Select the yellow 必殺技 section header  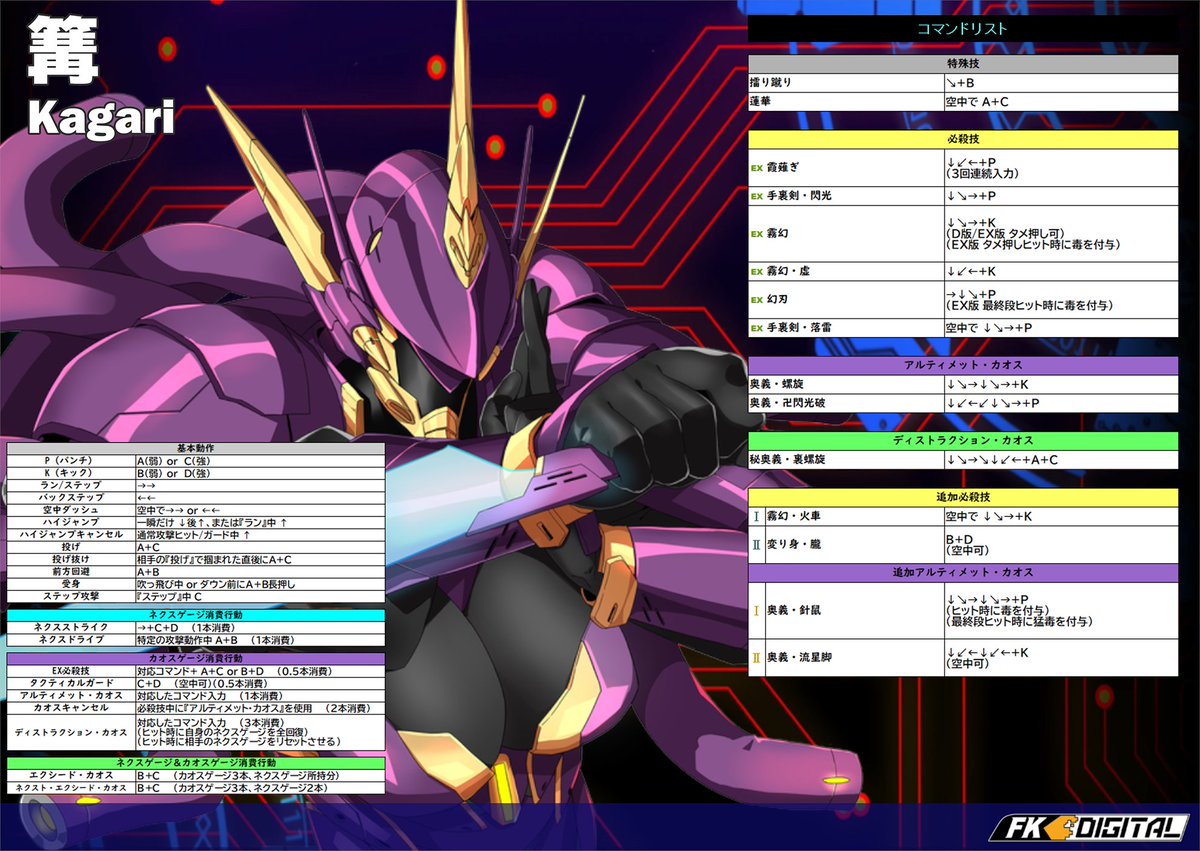(x=962, y=139)
